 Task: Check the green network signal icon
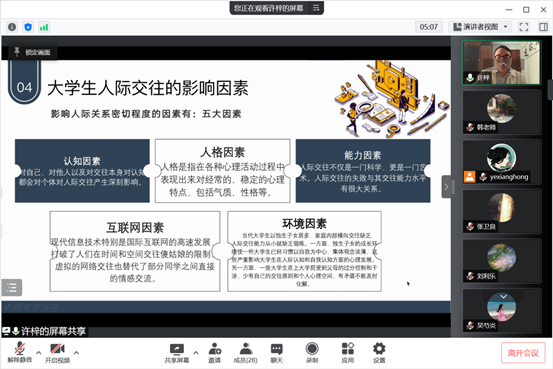(44, 27)
